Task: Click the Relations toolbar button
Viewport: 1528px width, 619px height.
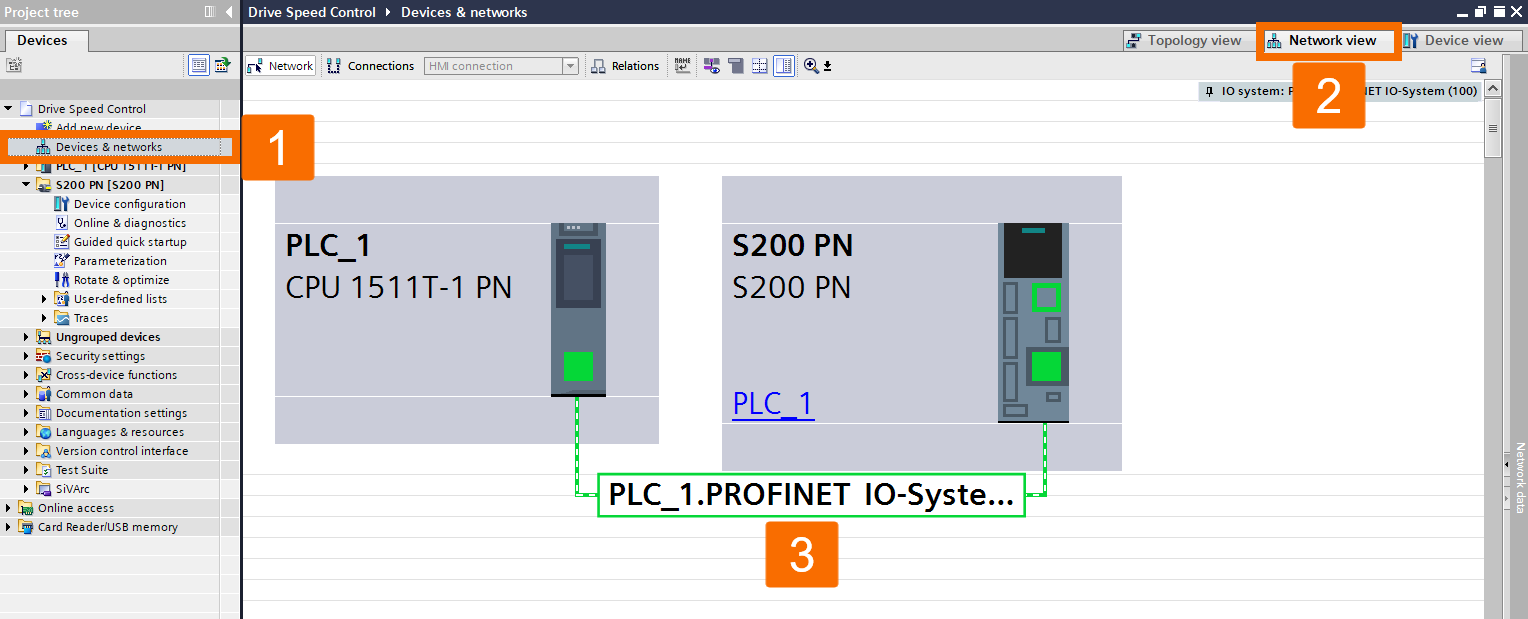Action: [625, 66]
